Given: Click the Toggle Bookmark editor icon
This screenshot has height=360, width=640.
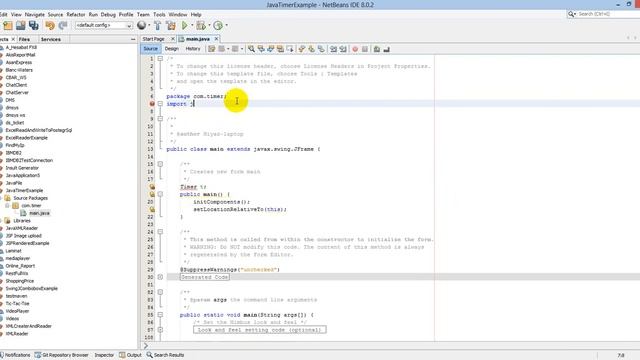Looking at the screenshot, I should [x=322, y=49].
